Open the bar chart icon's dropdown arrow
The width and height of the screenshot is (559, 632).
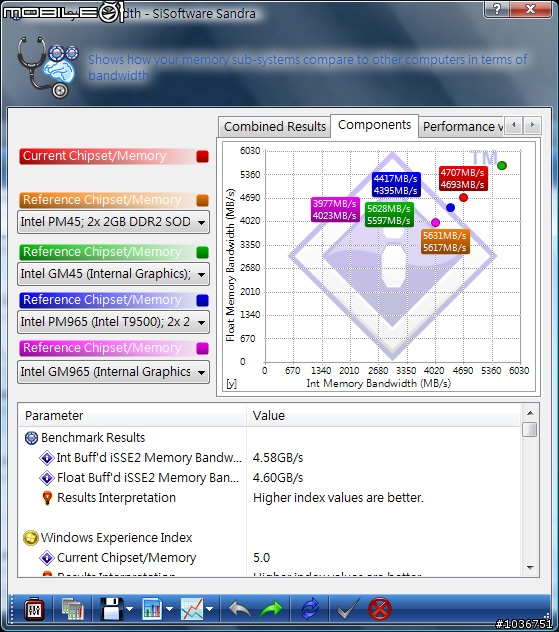(169, 609)
